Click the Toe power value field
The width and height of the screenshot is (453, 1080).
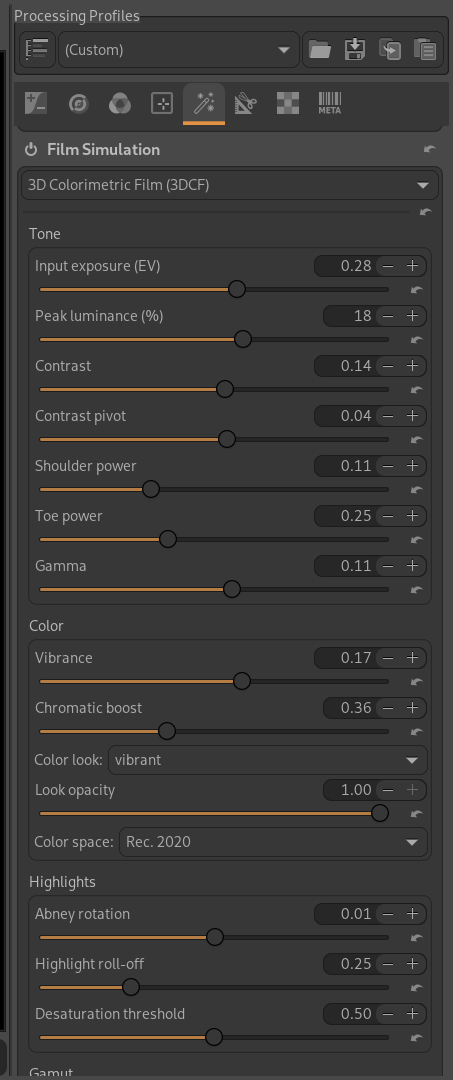[x=345, y=516]
